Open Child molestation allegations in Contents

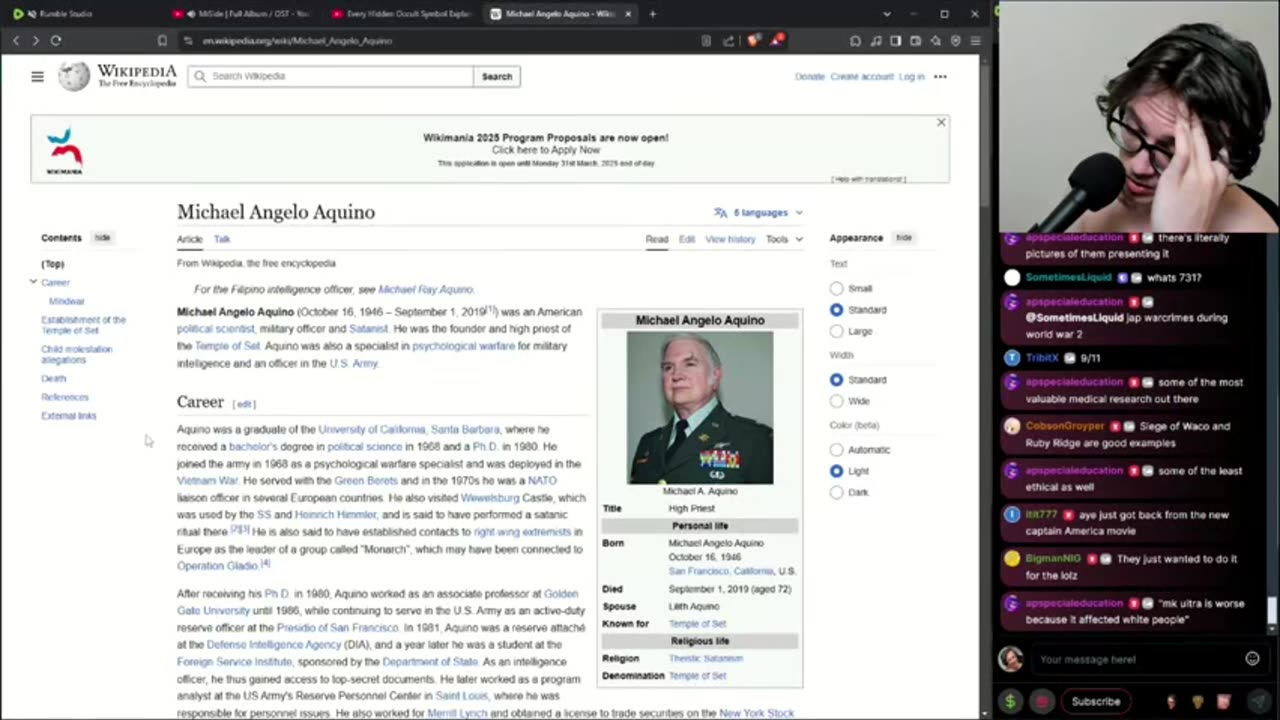(x=76, y=354)
